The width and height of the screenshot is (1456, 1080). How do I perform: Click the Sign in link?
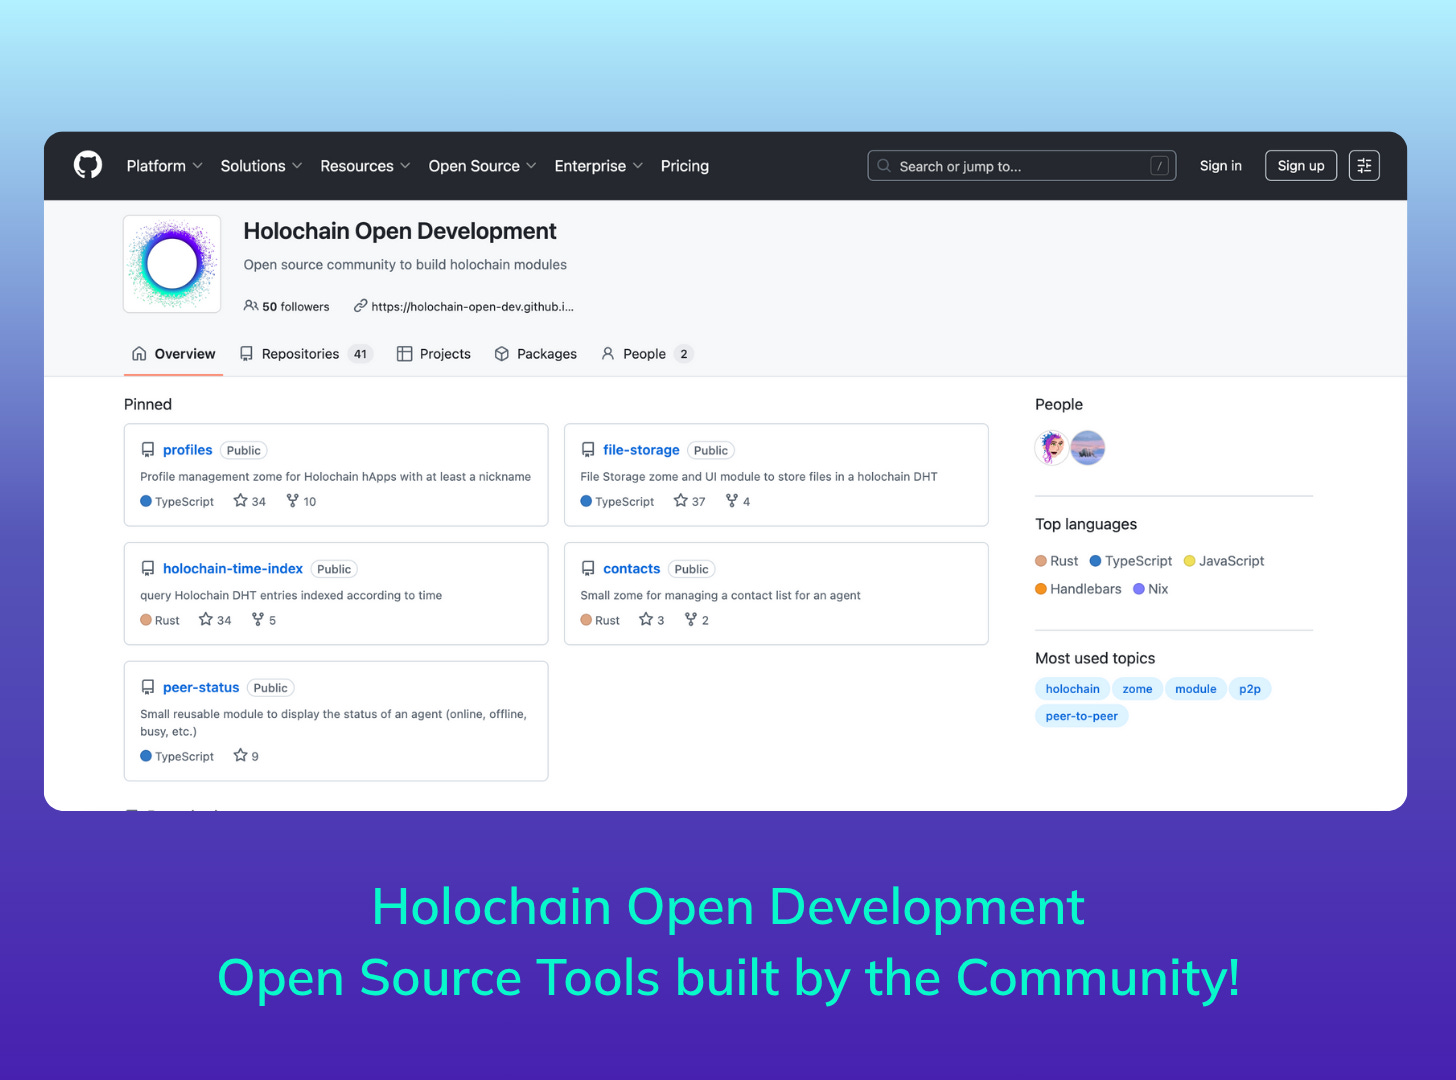pos(1220,166)
